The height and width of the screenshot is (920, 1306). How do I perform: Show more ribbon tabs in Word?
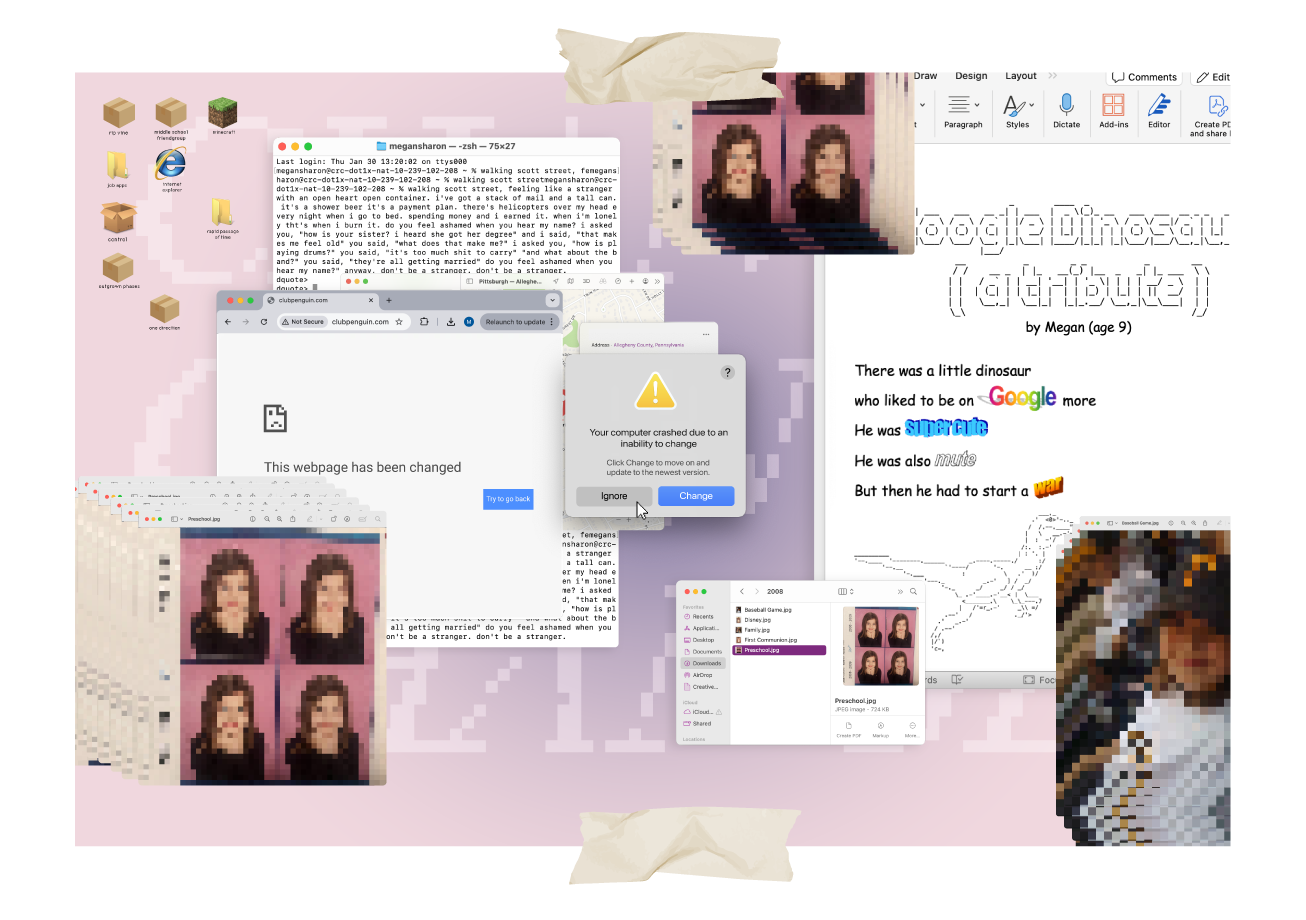click(x=1052, y=76)
